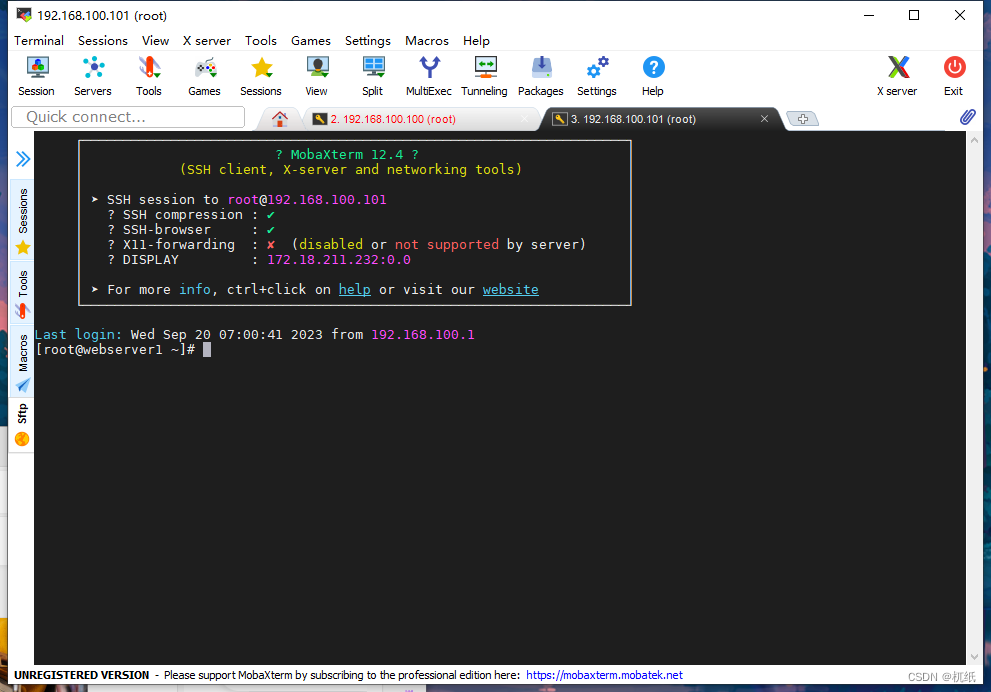Open the Terminal menu

click(x=38, y=40)
